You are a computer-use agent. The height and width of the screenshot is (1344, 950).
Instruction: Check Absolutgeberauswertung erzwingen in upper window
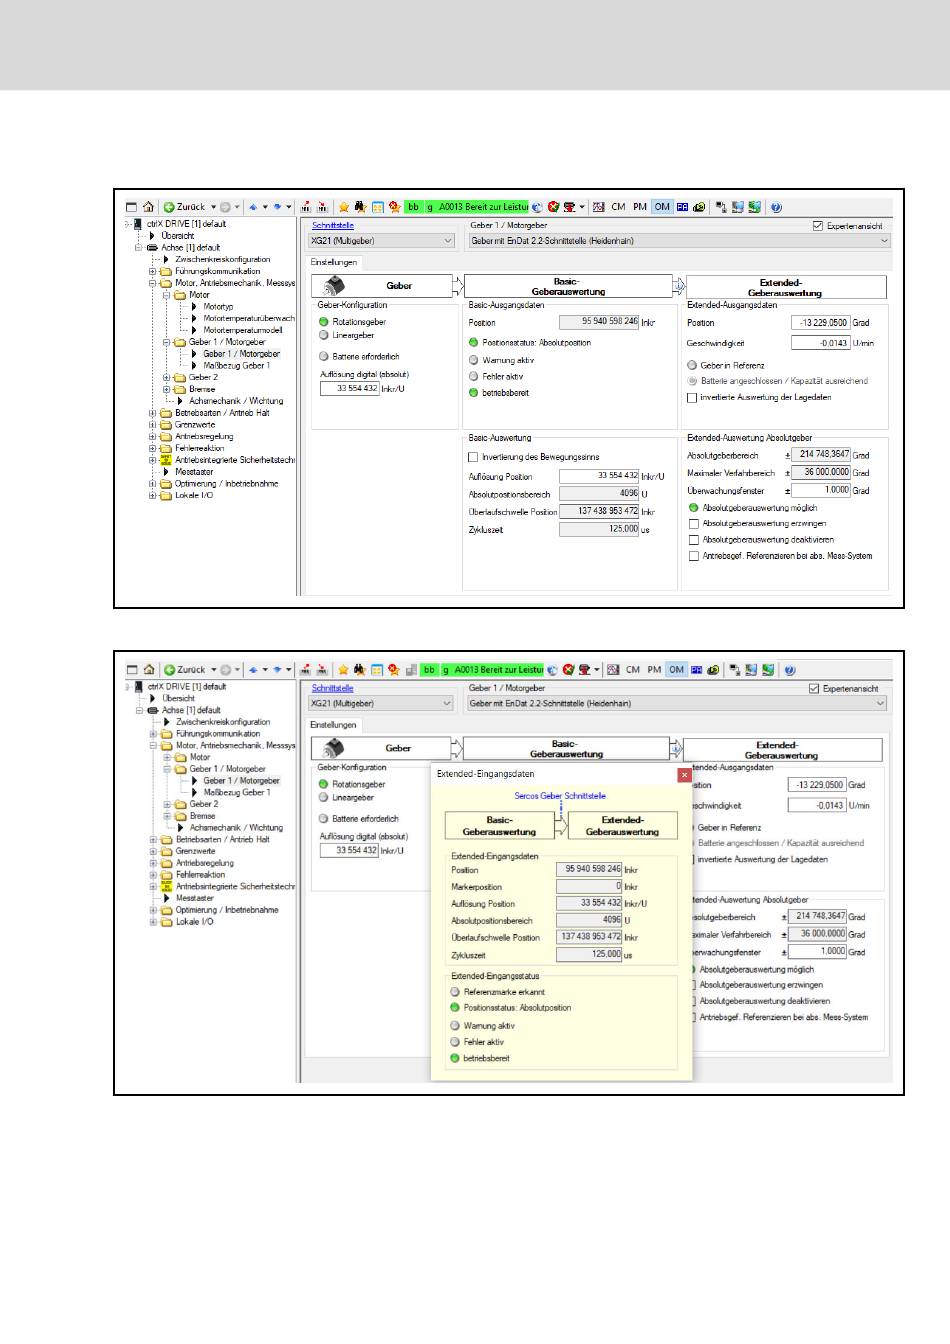click(x=693, y=524)
